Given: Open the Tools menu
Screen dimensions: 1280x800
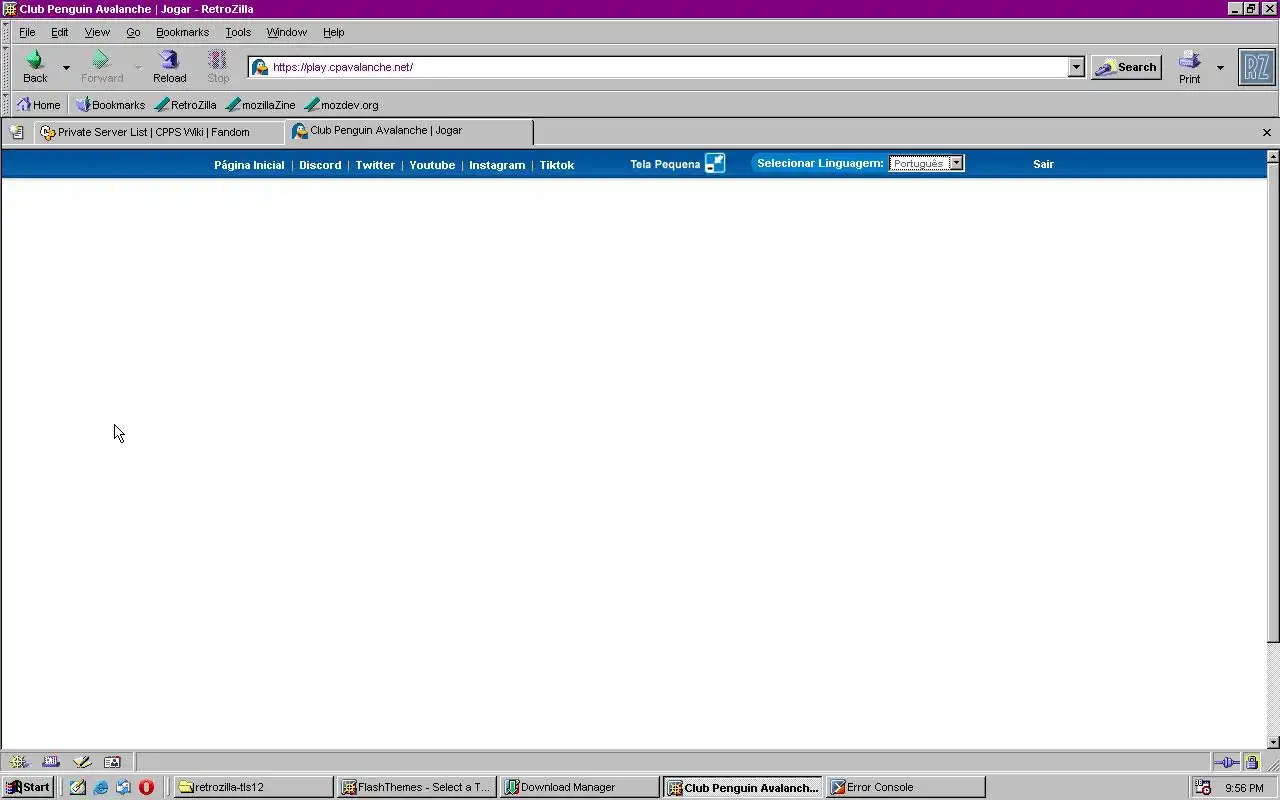Looking at the screenshot, I should coord(238,32).
